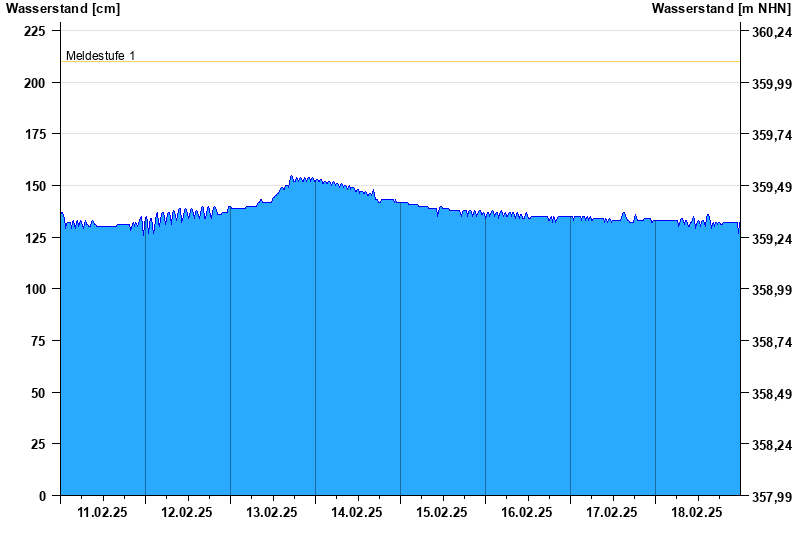
Task: Select the 225 cm axis value
Action: coord(35,31)
